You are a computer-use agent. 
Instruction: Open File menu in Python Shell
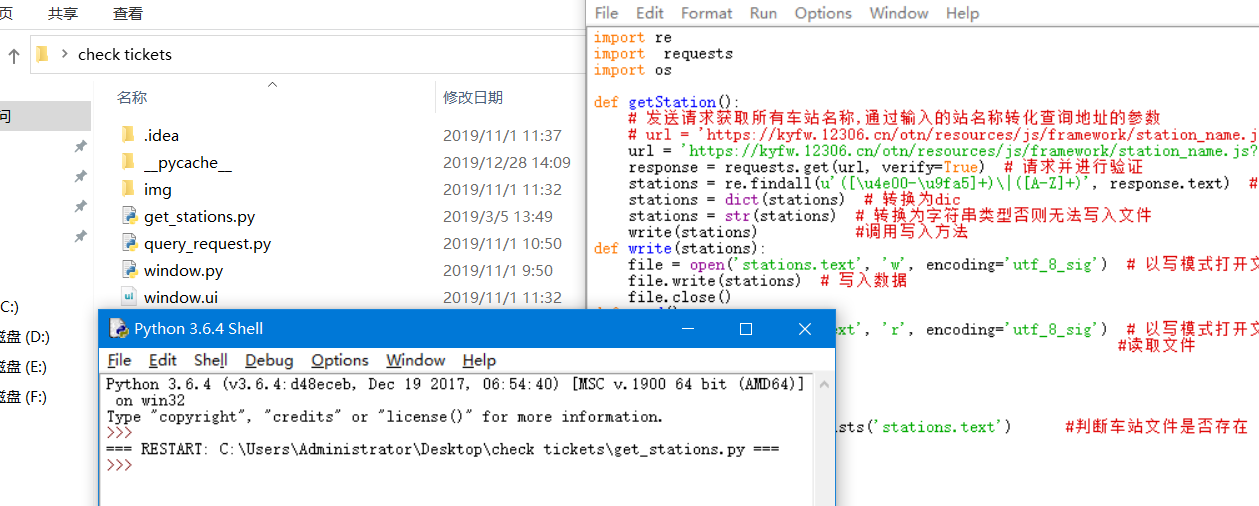(x=119, y=360)
